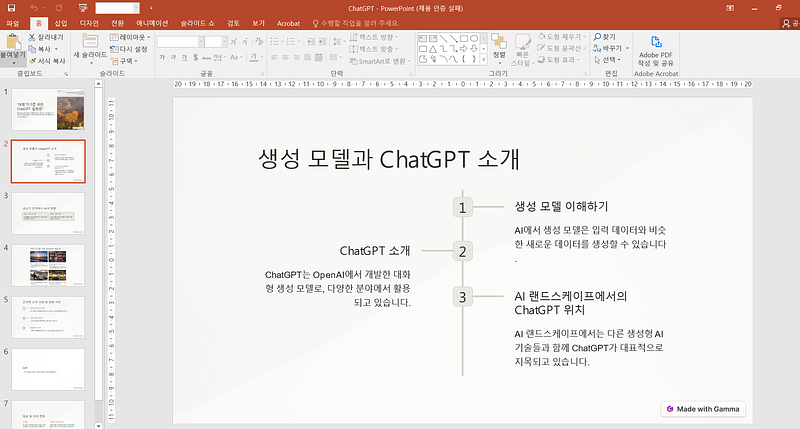Click the Undo arrow icon
800x429 pixels.
[x=34, y=8]
